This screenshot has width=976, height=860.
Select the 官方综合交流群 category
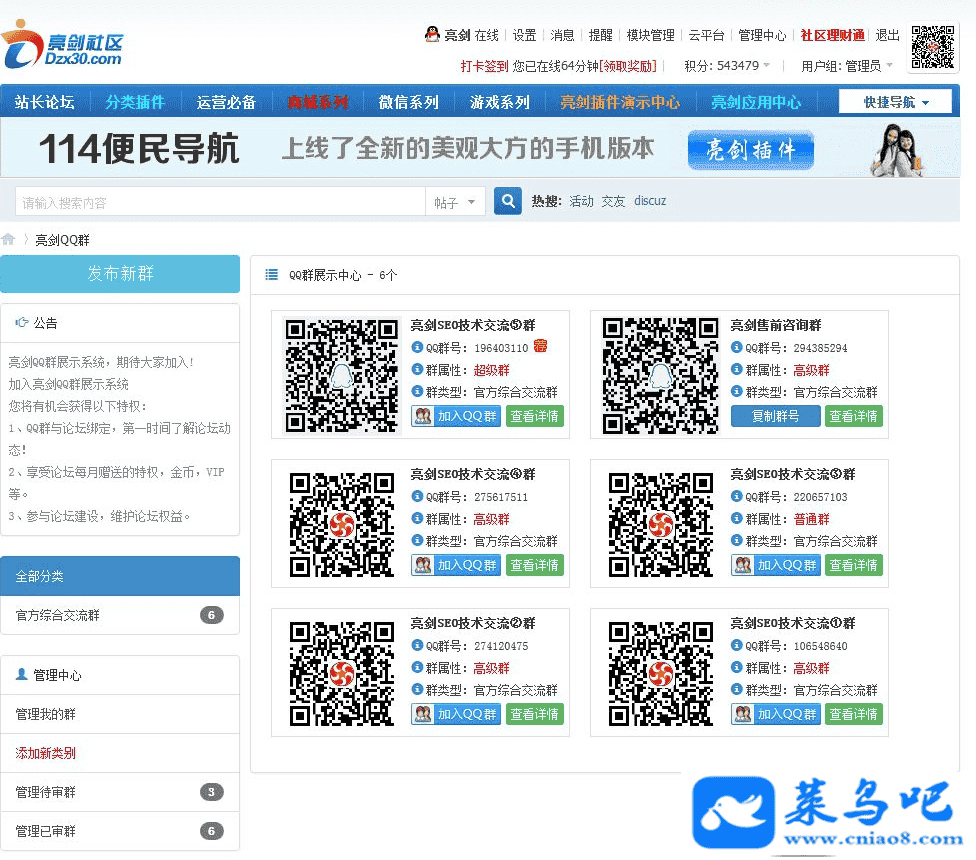(58, 615)
